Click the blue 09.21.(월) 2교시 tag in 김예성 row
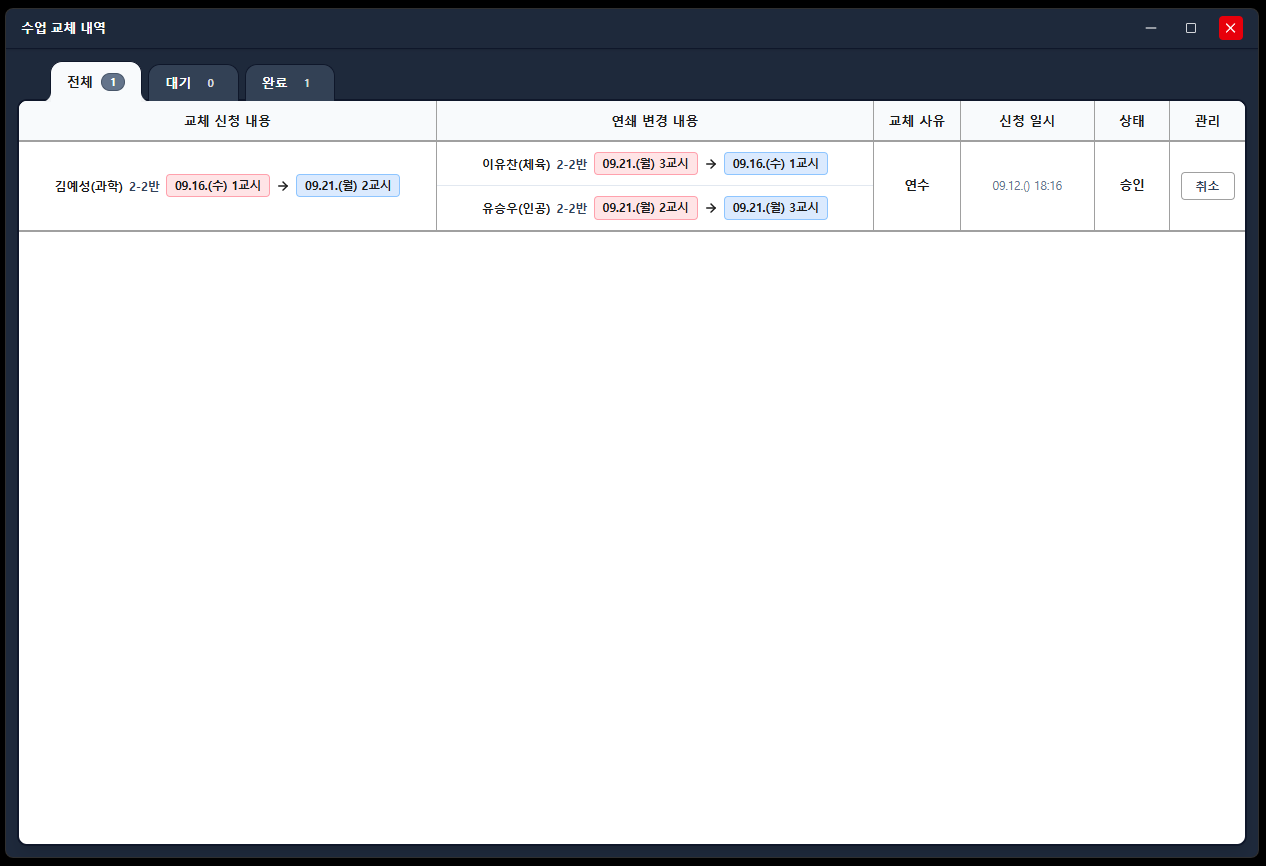 pyautogui.click(x=348, y=186)
